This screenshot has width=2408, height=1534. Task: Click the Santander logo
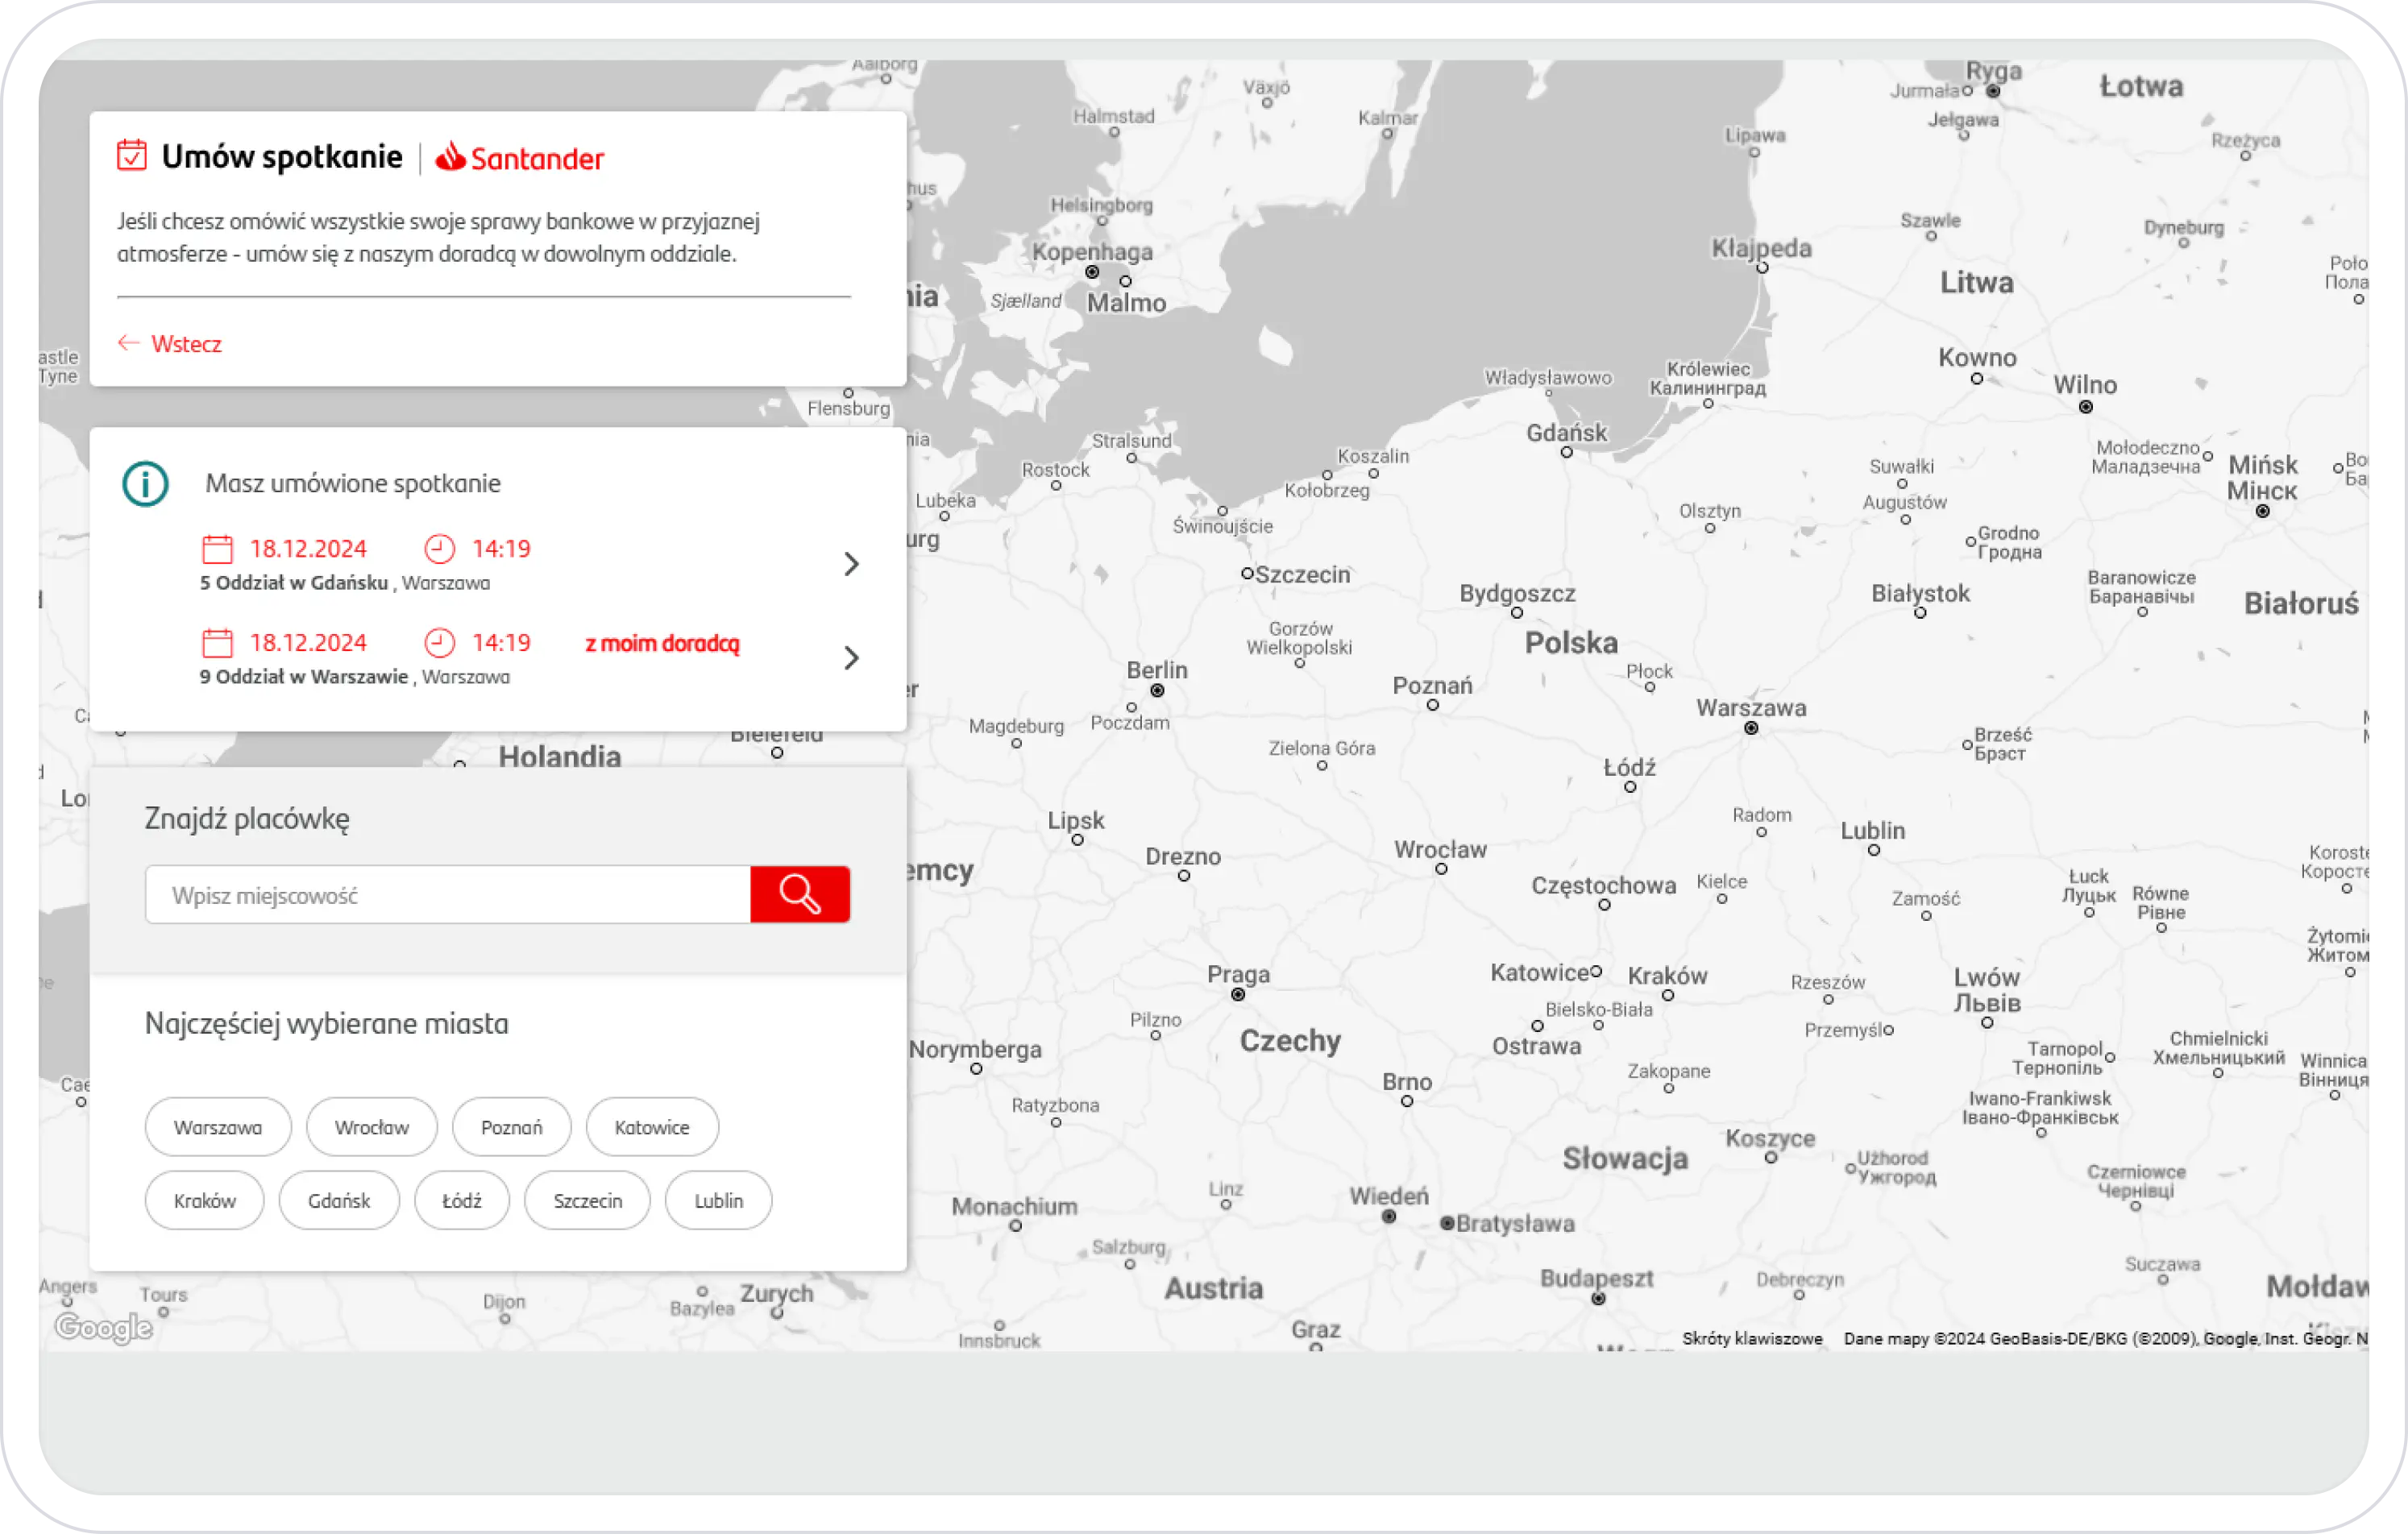pyautogui.click(x=520, y=158)
